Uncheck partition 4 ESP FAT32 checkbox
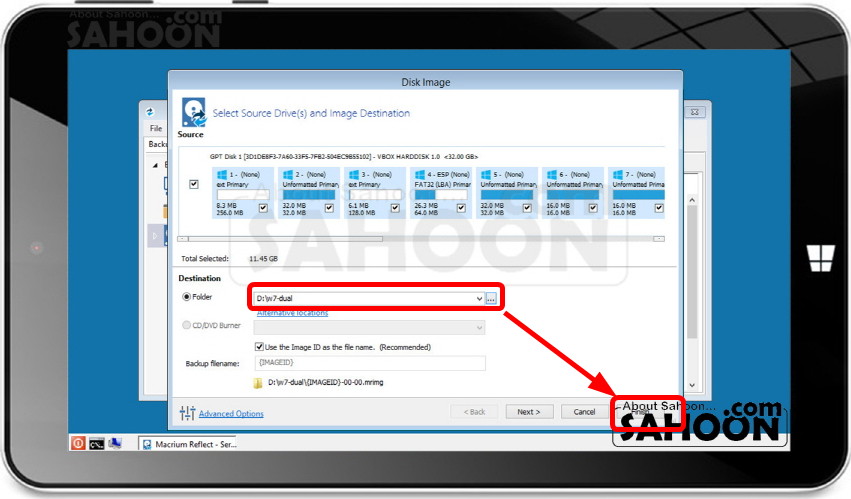The width and height of the screenshot is (851, 499). click(x=461, y=208)
